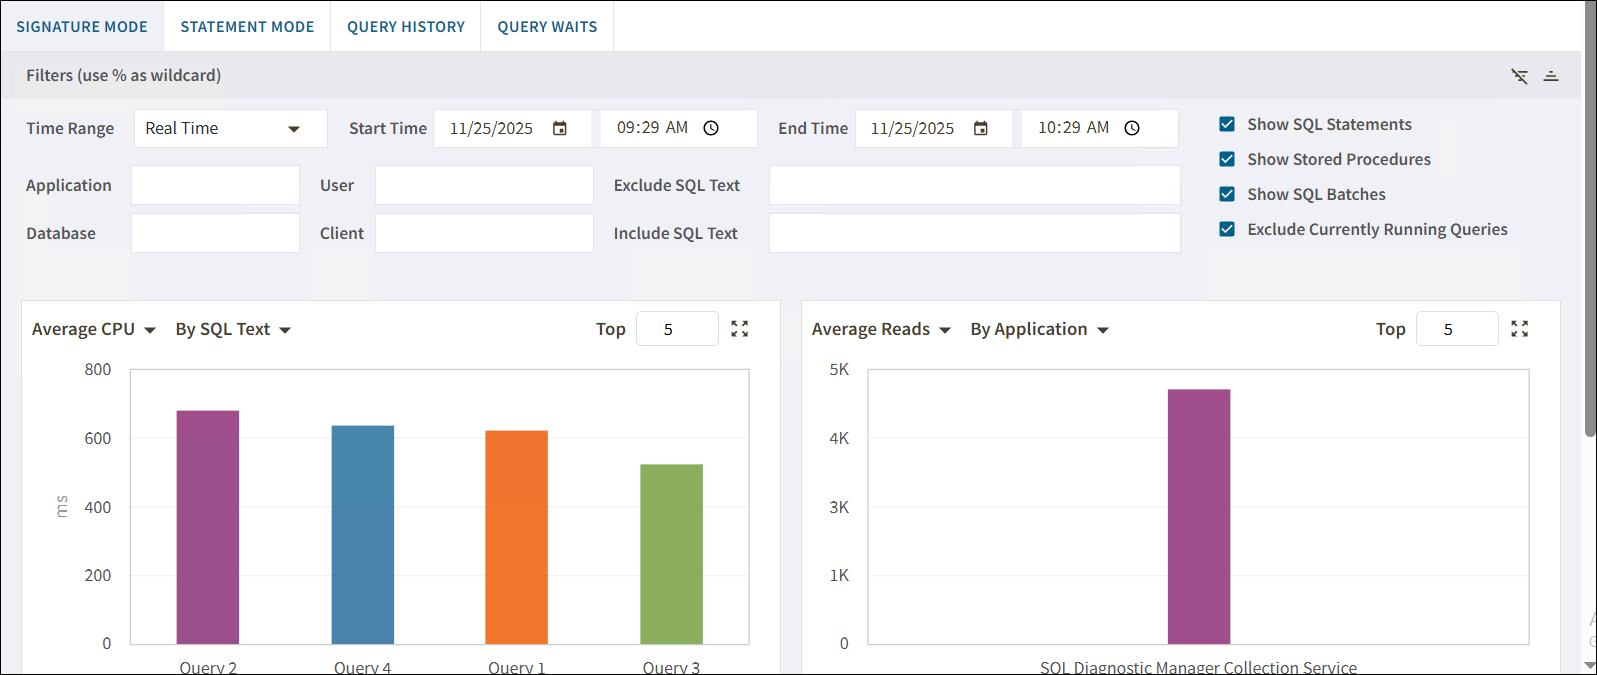1597x675 pixels.
Task: Expand the By Application grouping dropdown
Action: pos(1040,329)
